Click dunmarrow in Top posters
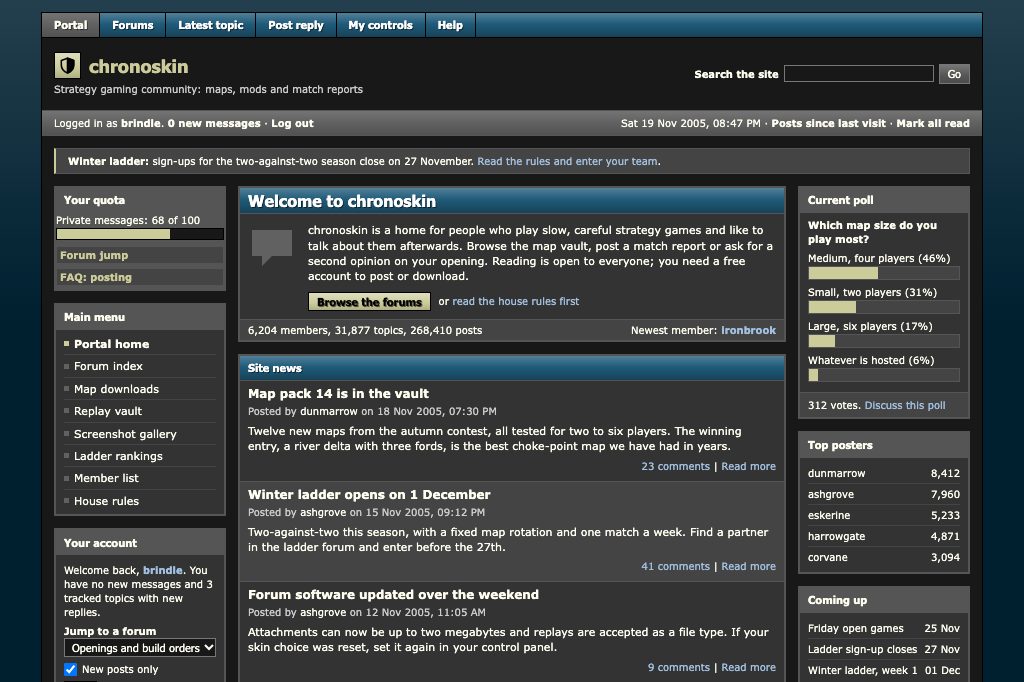The width and height of the screenshot is (1024, 682). tap(837, 474)
